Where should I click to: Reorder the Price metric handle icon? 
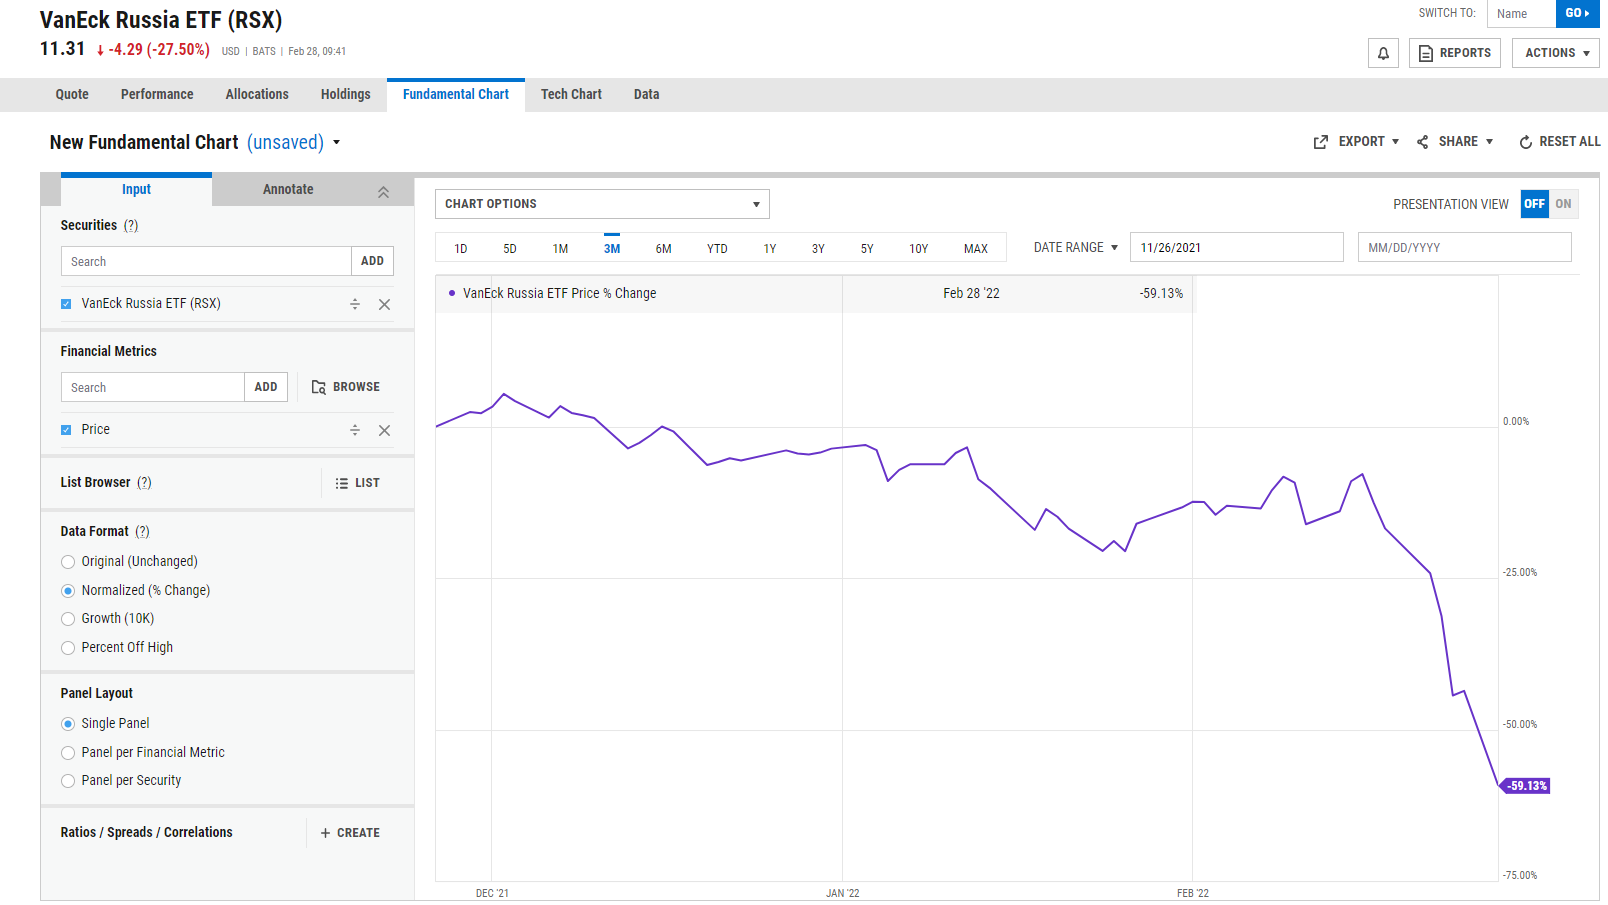tap(355, 430)
